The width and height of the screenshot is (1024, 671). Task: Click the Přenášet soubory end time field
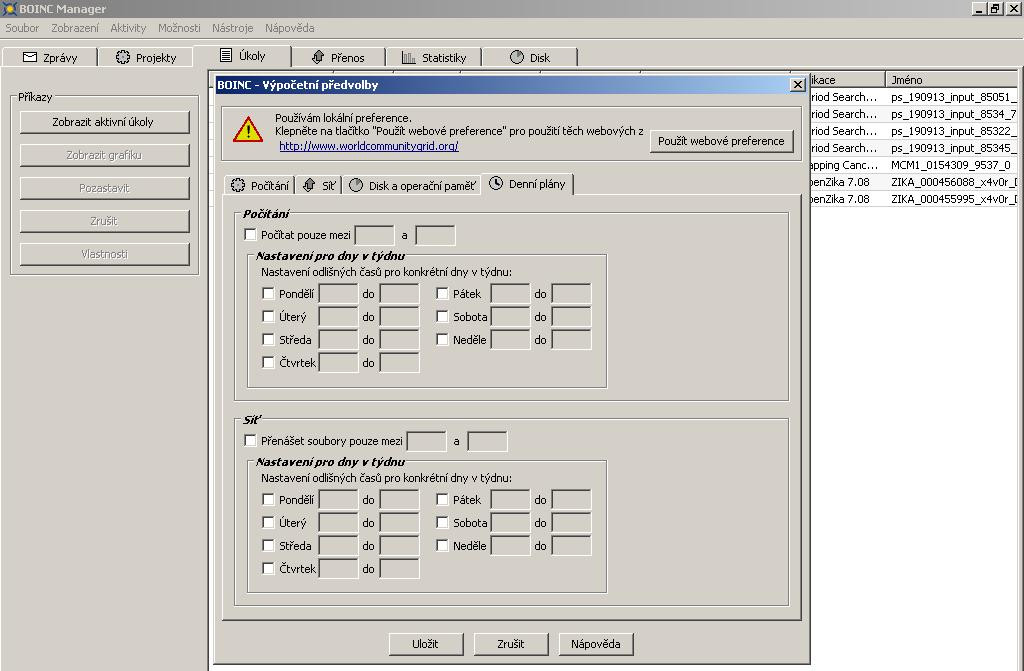487,441
